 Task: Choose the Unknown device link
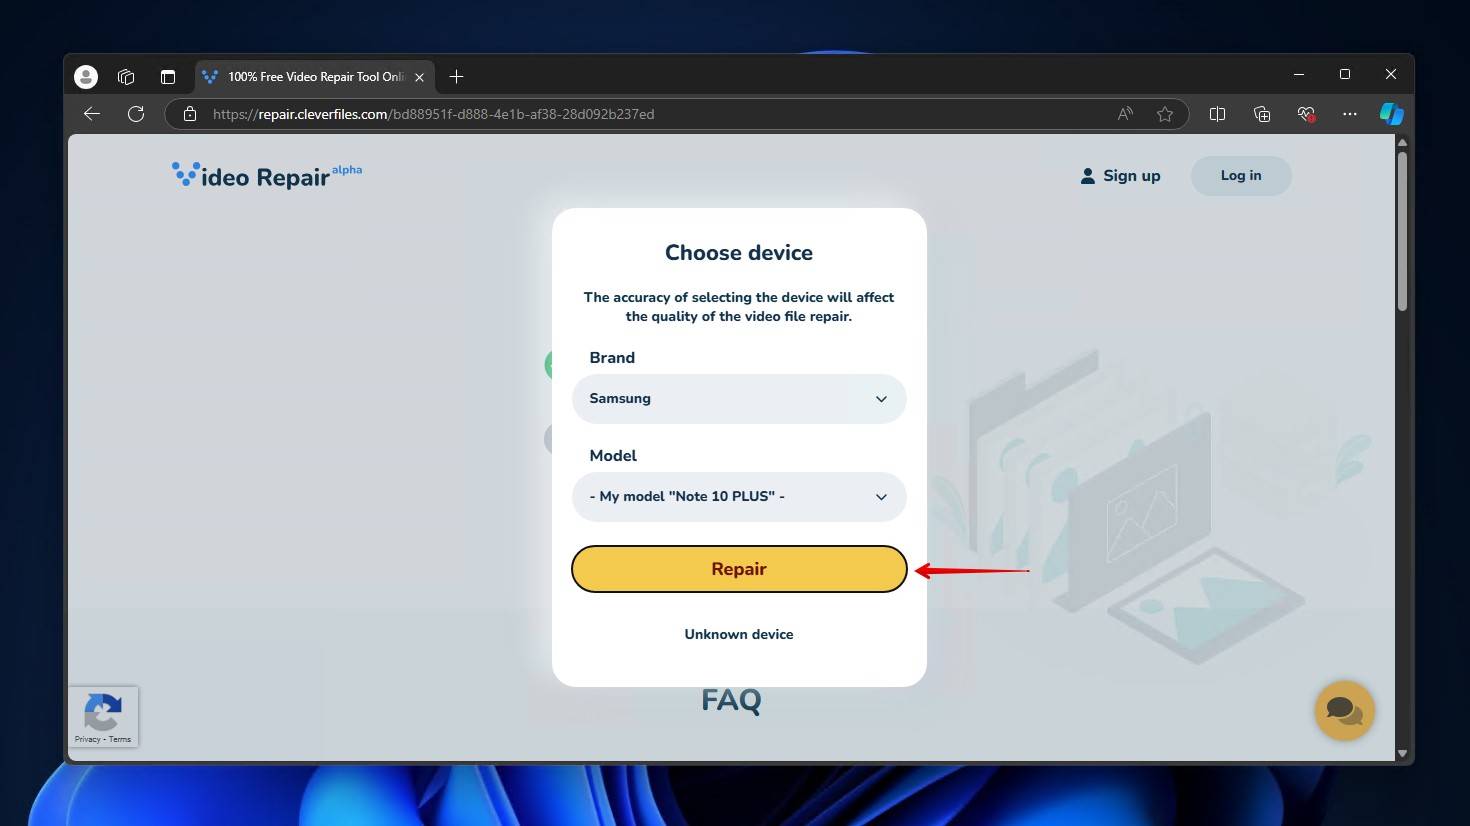pos(739,634)
